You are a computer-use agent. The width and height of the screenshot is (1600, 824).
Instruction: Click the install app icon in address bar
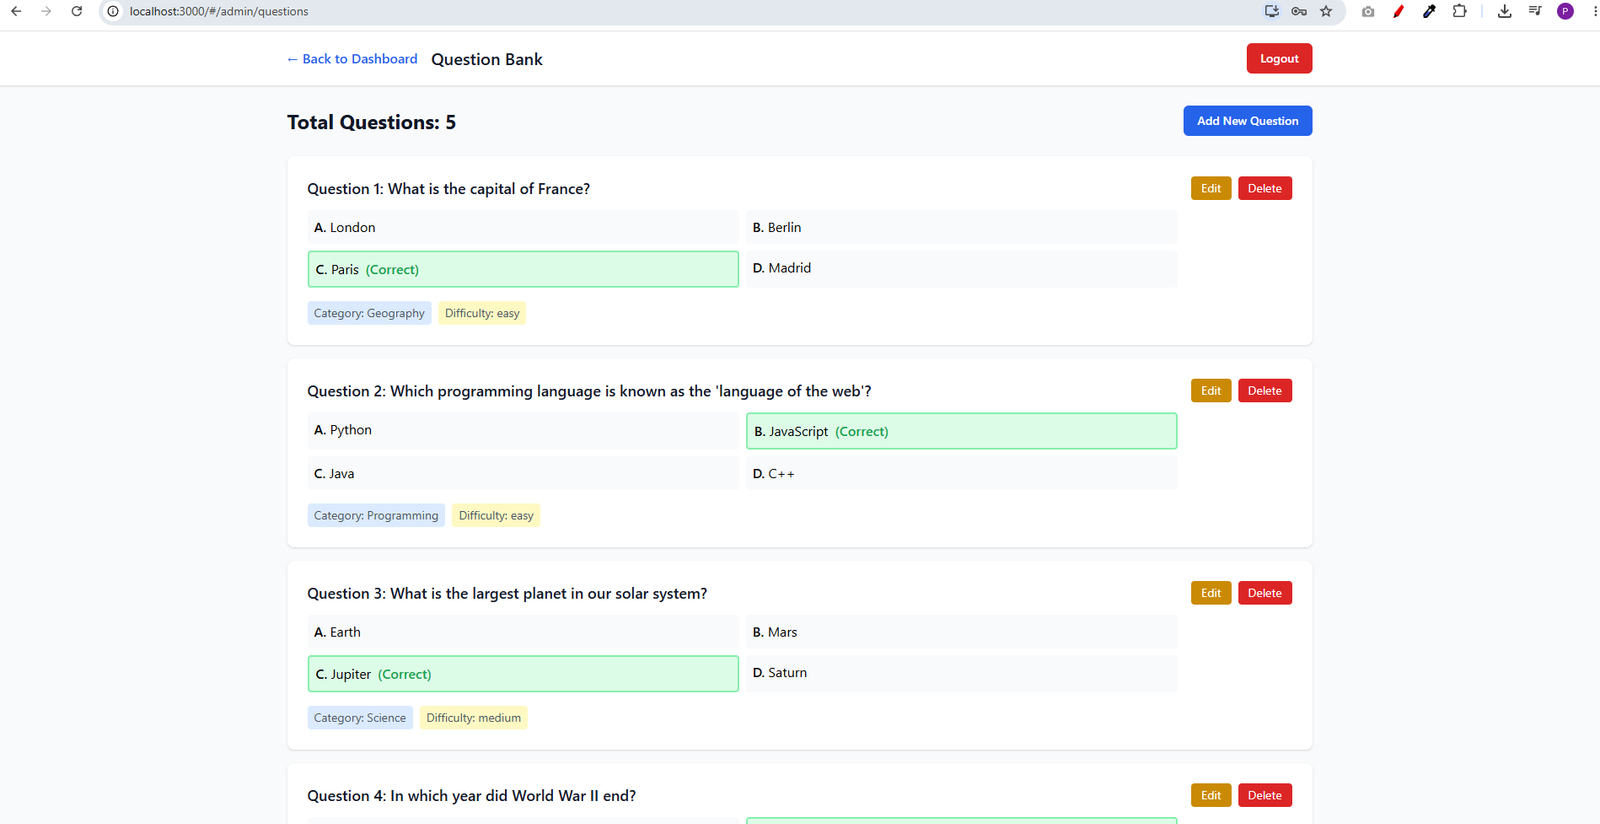coord(1272,11)
